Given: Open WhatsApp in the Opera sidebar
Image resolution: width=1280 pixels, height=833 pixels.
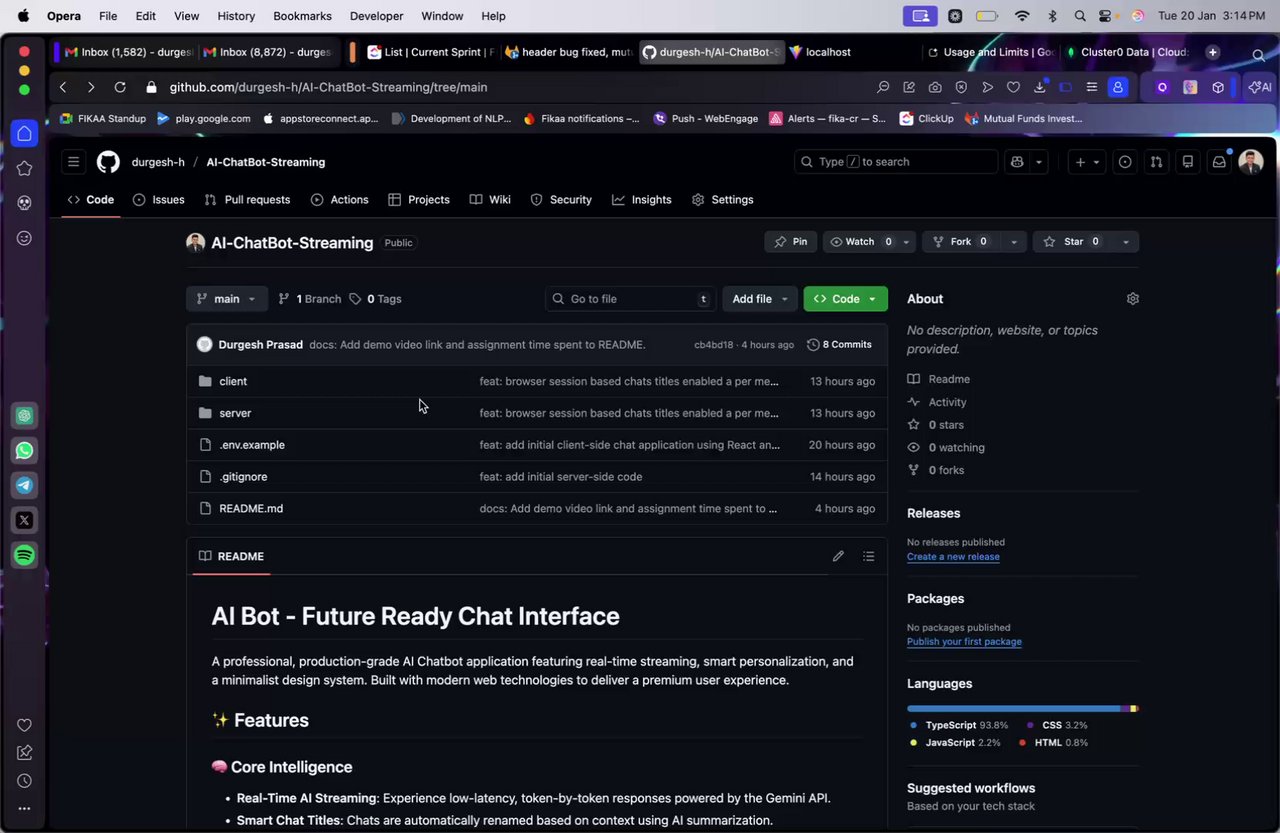Looking at the screenshot, I should [x=25, y=451].
